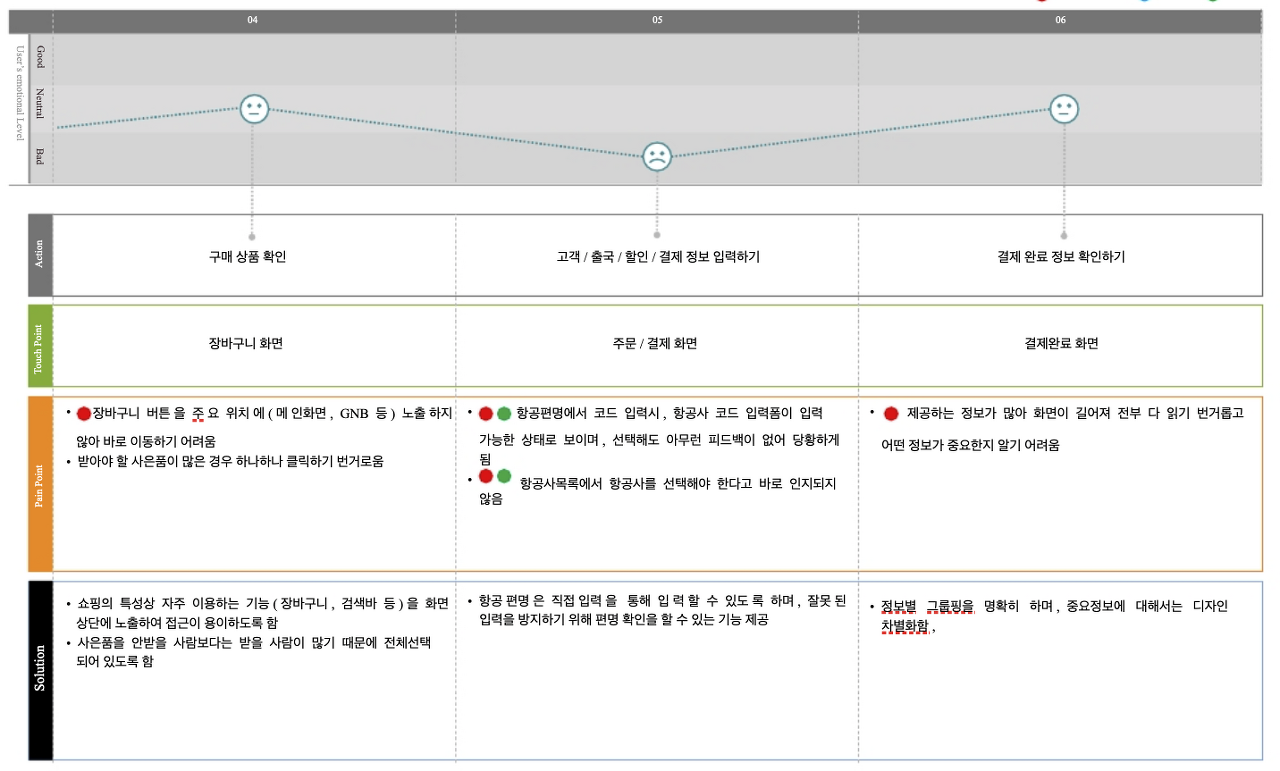Click pain point text 항공편명에서 코드 입력시
1280x771 pixels.
point(659,436)
